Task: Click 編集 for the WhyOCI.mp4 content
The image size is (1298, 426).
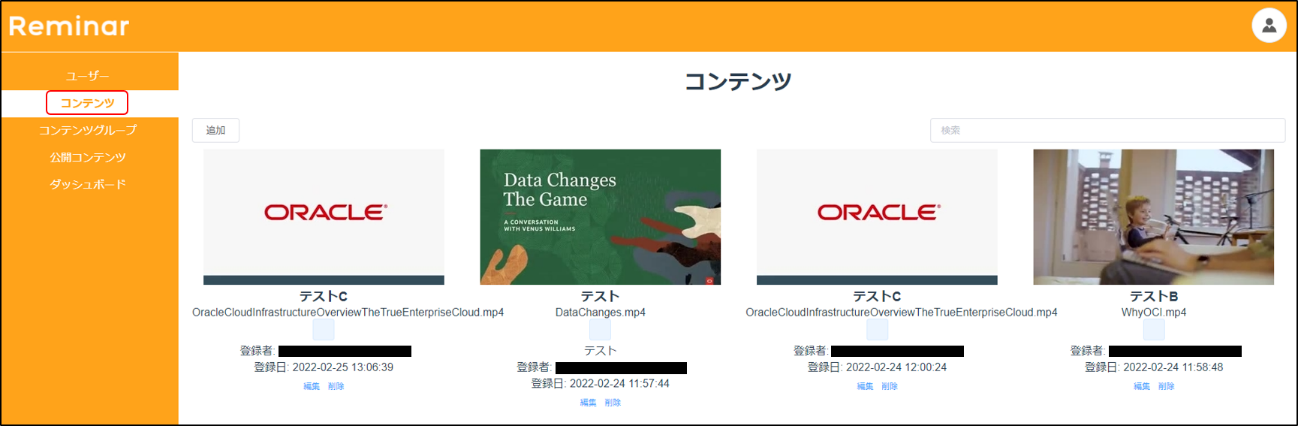Action: [1141, 386]
